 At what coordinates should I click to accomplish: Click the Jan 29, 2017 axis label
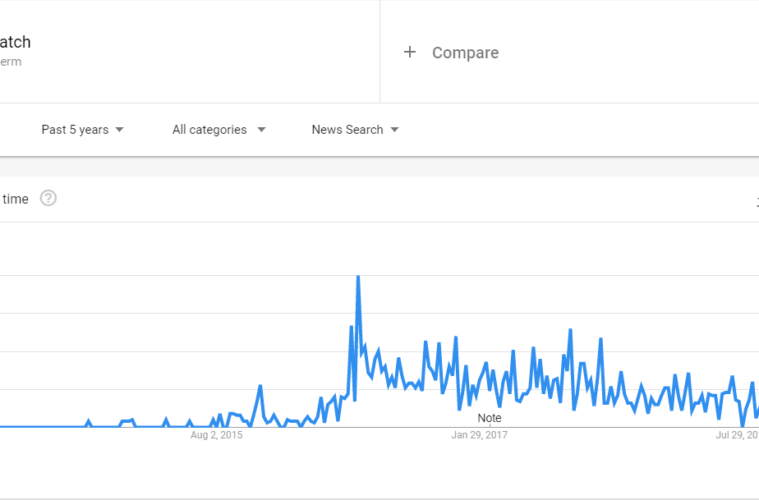(x=479, y=435)
